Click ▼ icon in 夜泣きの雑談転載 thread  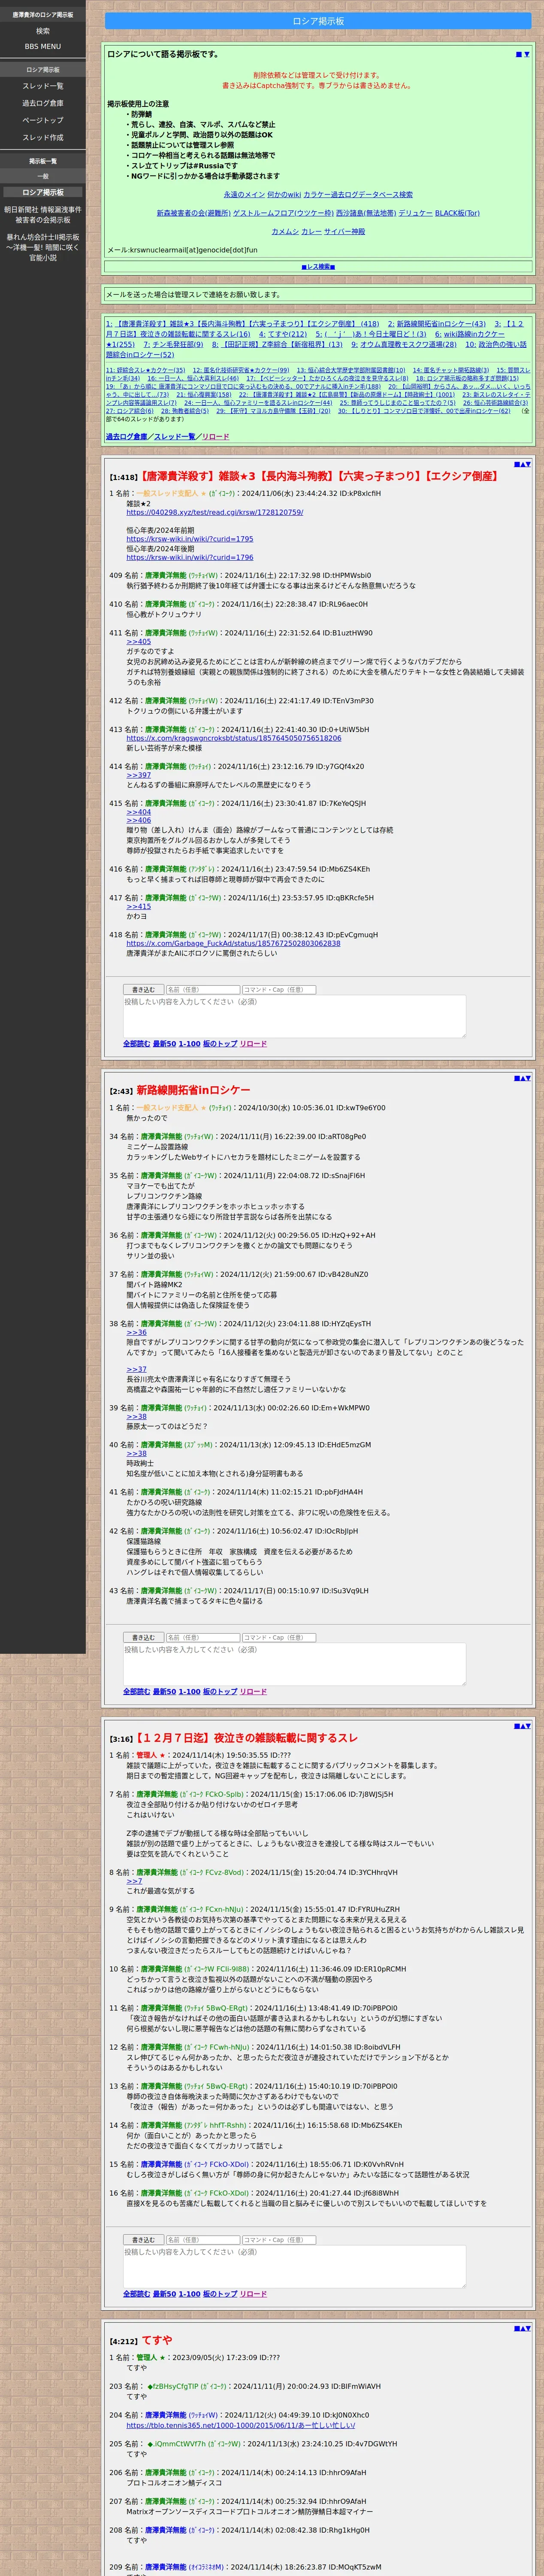[x=528, y=1726]
